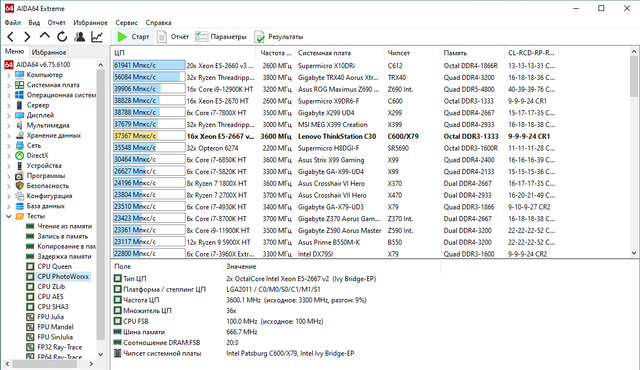
Task: Sort by the Чипсет column header
Action: click(x=412, y=53)
